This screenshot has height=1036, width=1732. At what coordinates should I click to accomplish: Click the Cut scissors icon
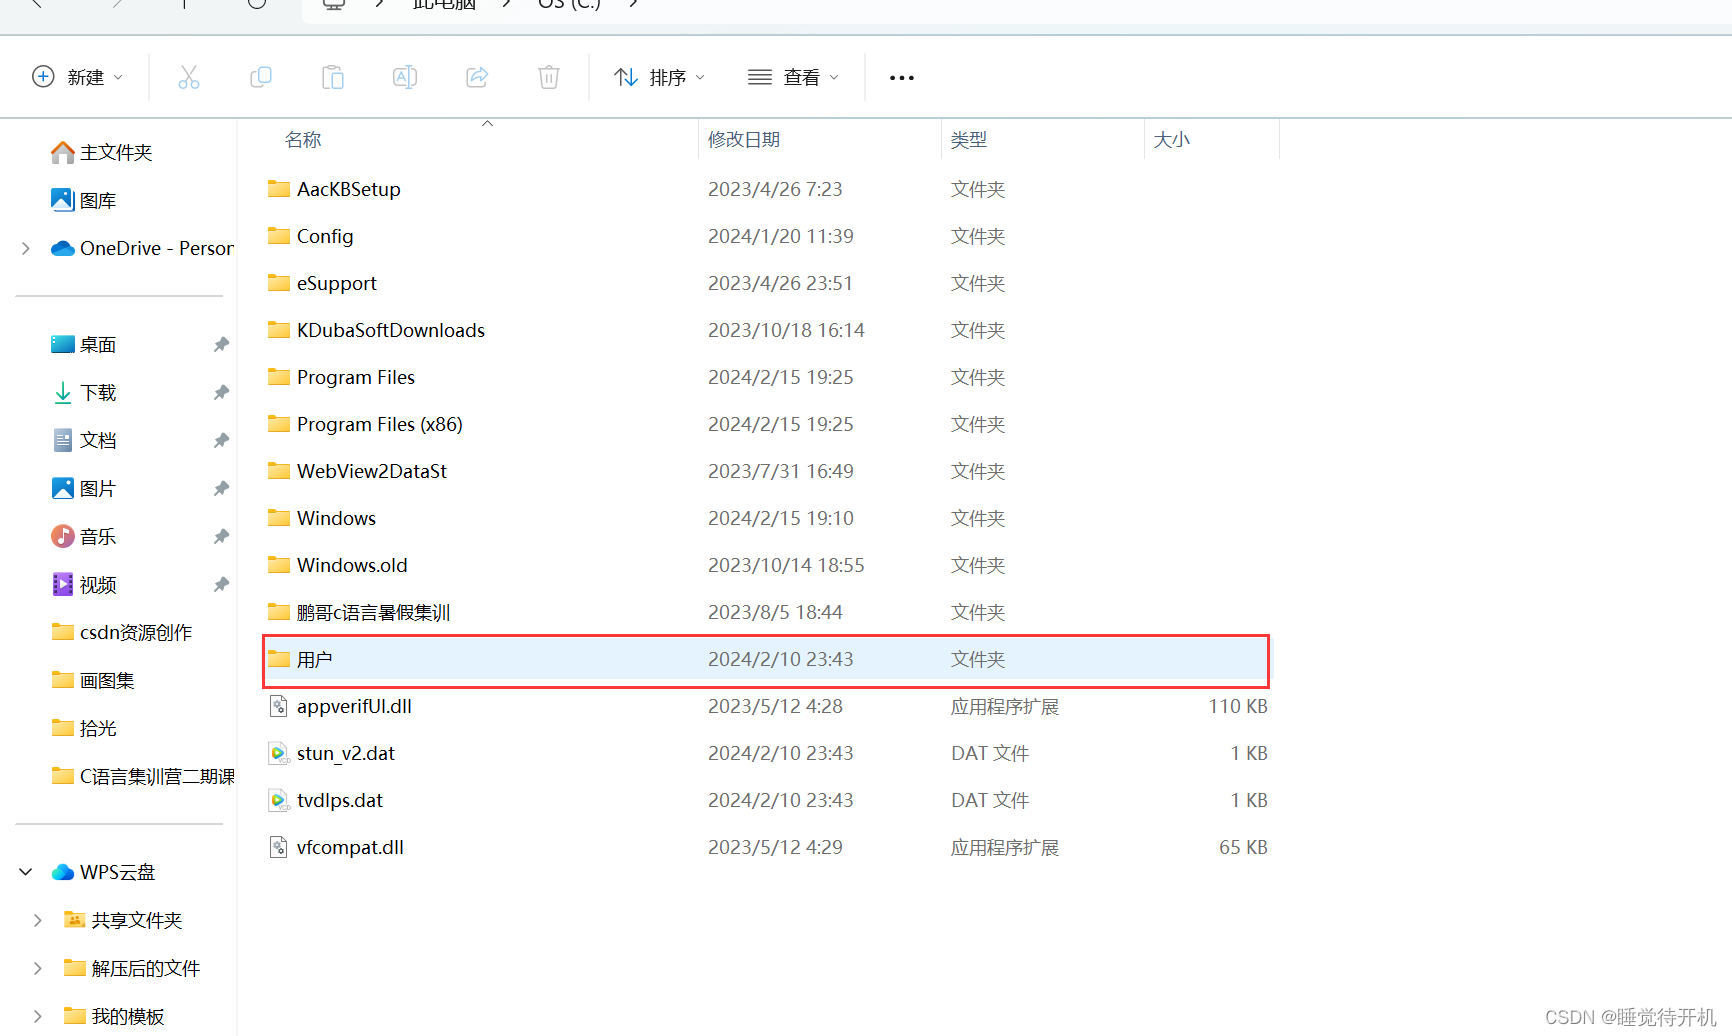pos(189,77)
